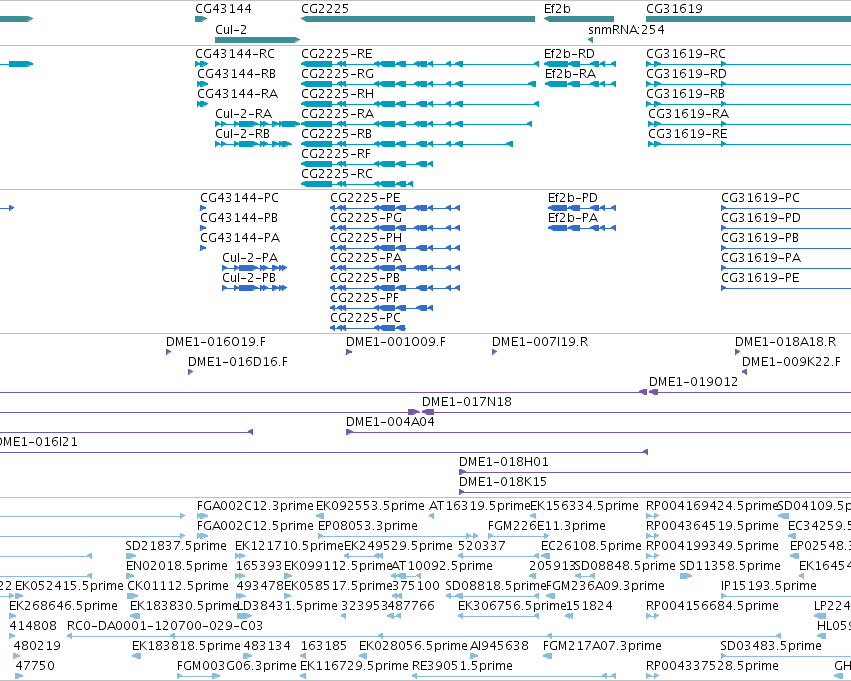Select the DME1-018H01 clone line

[x=655, y=472]
